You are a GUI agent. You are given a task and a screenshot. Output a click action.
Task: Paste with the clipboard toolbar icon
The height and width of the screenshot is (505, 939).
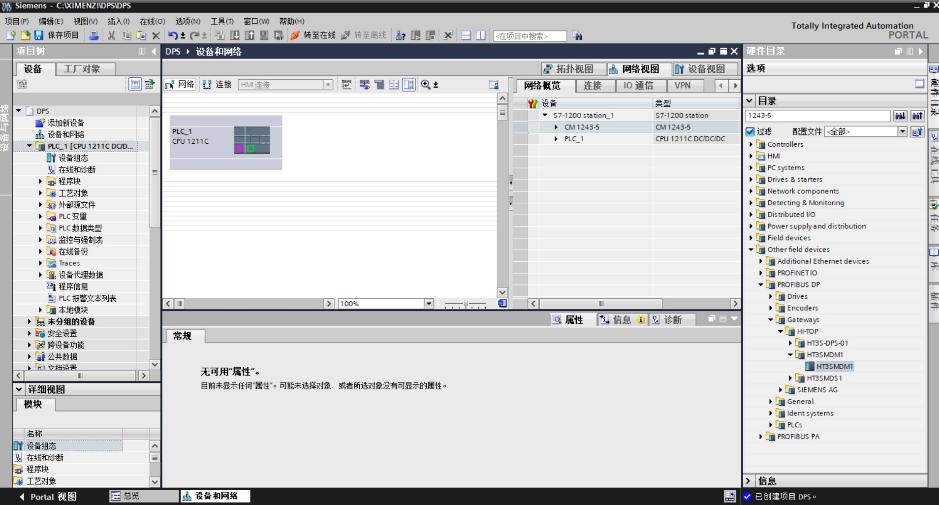pyautogui.click(x=141, y=35)
